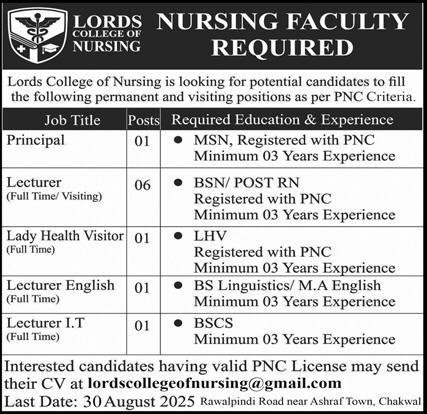
Task: Select the Job Title column header
Action: point(72,120)
